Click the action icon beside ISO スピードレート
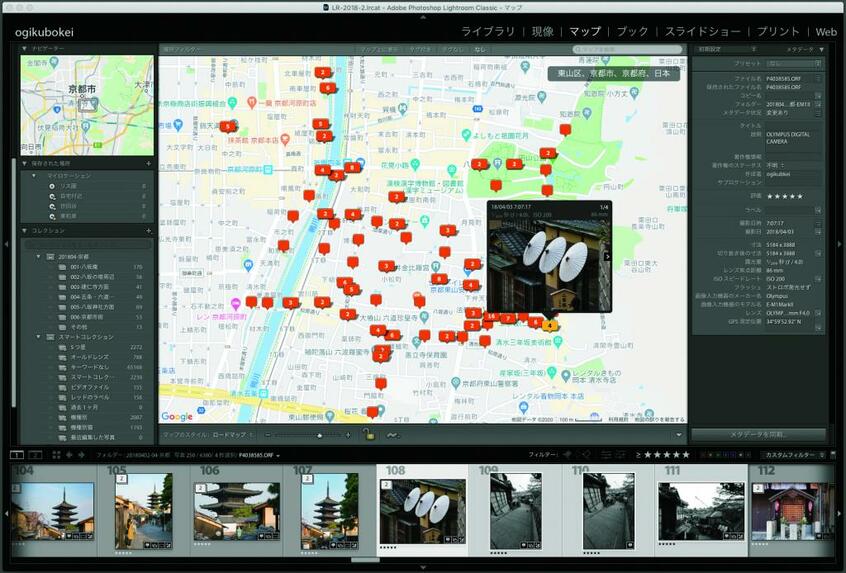The height and width of the screenshot is (573, 846). pyautogui.click(x=818, y=279)
